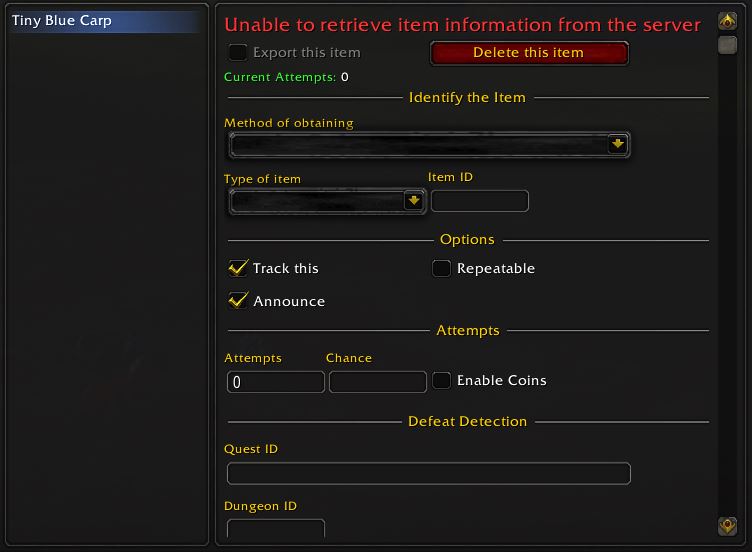The height and width of the screenshot is (552, 752).
Task: Enable the Repeatable checkbox
Action: [x=441, y=269]
